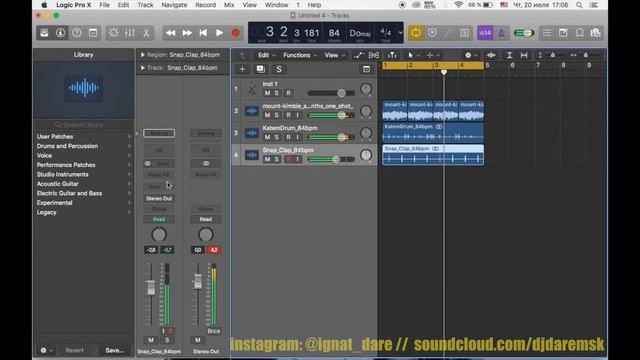Screen dimensions: 640x360
Task: Open the Navigate menu
Action: (x=174, y=5)
